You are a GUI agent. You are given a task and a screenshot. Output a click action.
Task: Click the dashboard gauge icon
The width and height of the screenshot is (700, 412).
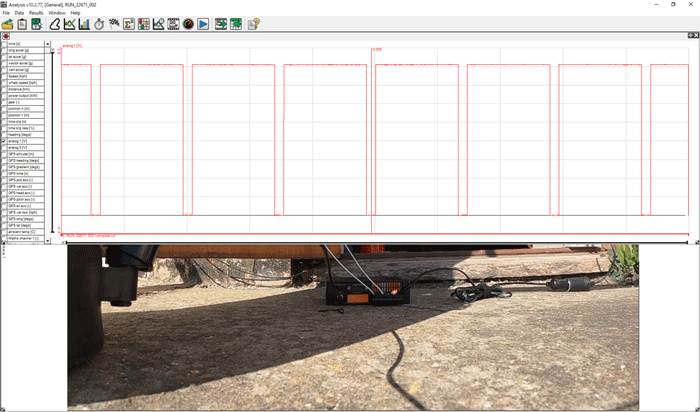pyautogui.click(x=188, y=24)
